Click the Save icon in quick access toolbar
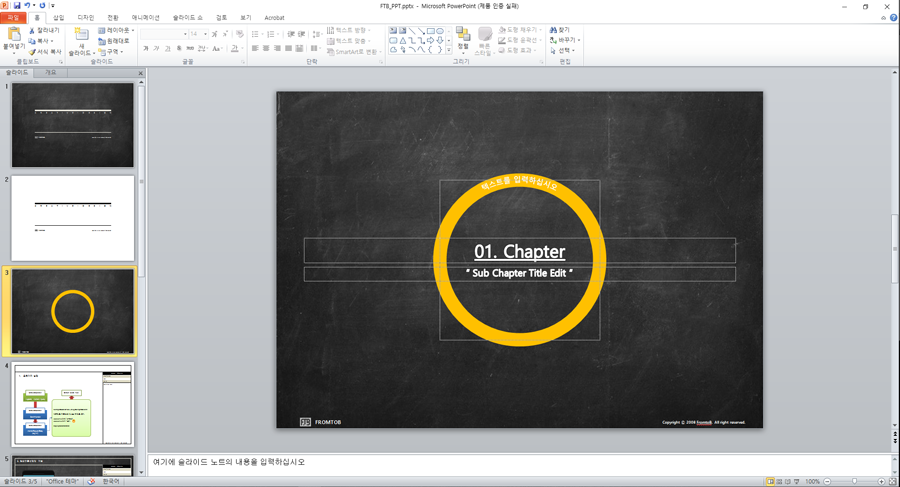This screenshot has height=487, width=900. click(x=17, y=6)
